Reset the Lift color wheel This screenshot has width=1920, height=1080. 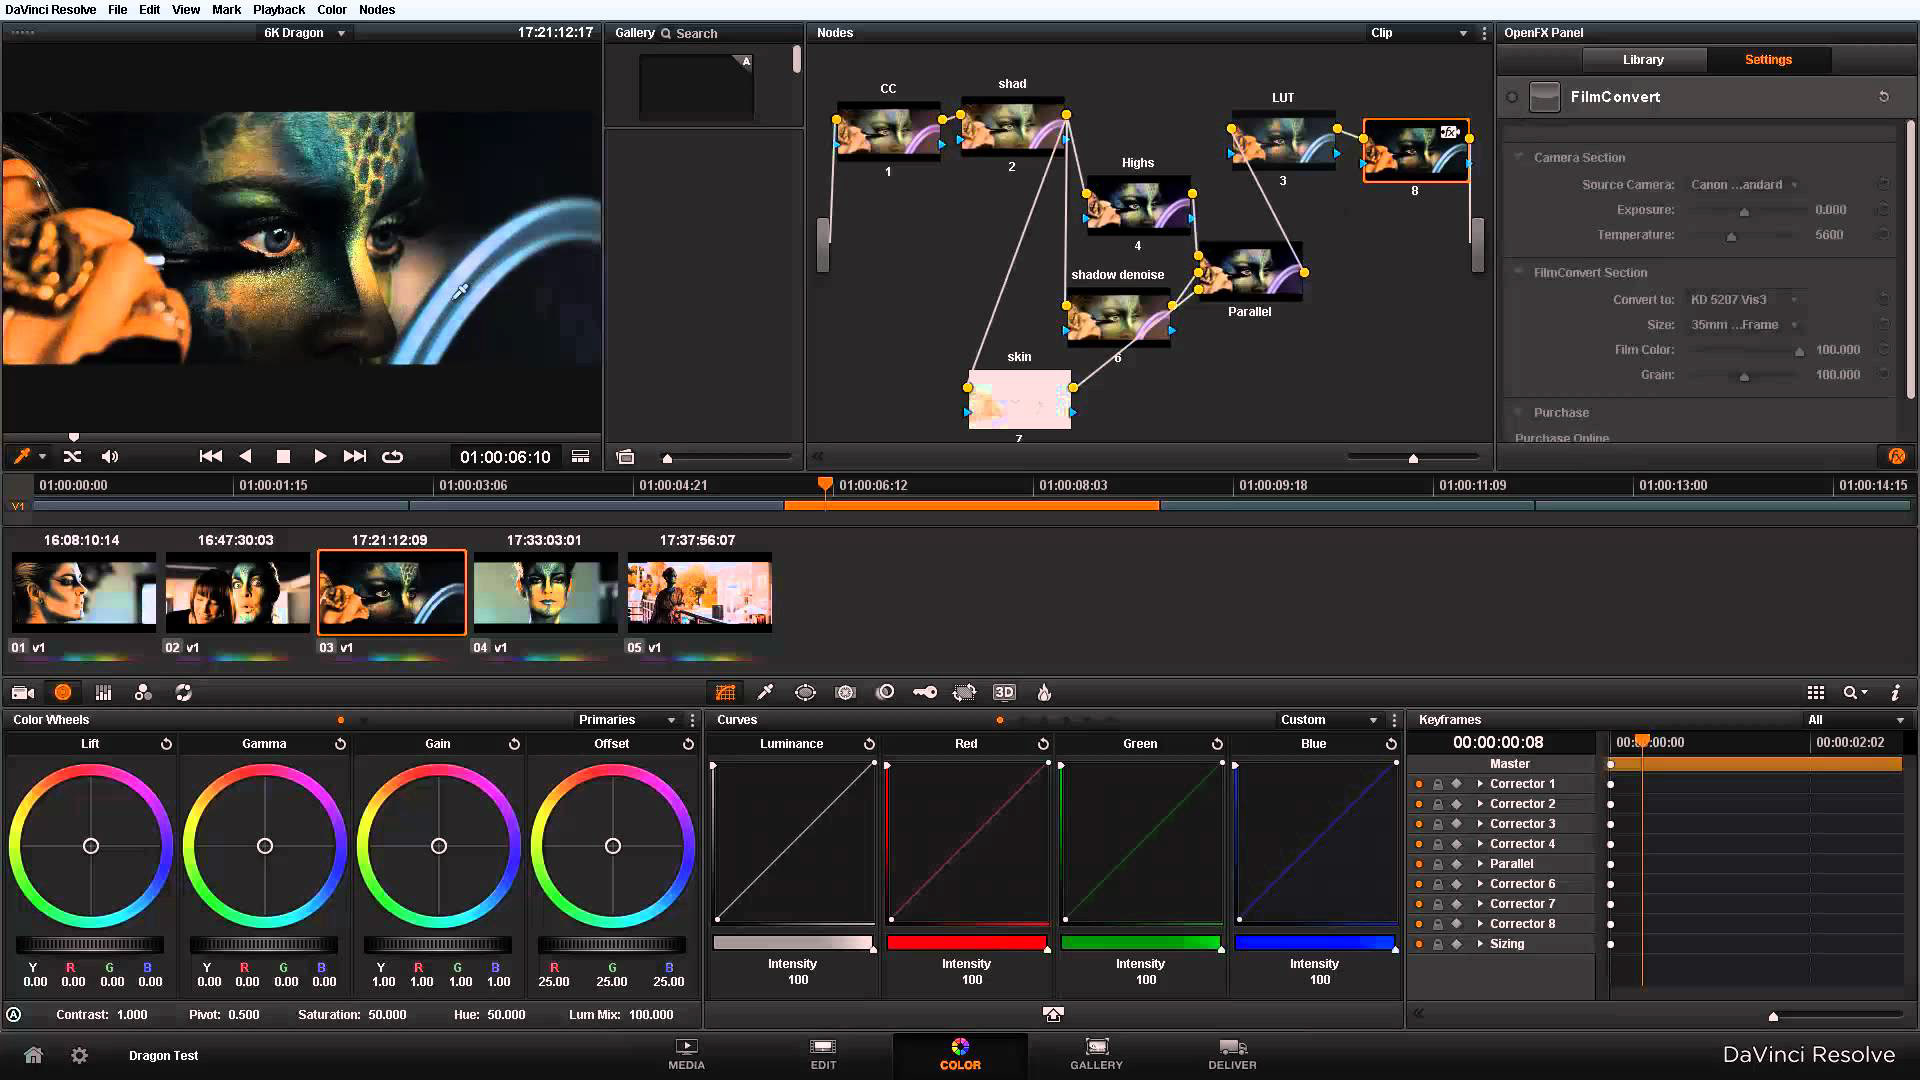tap(166, 744)
